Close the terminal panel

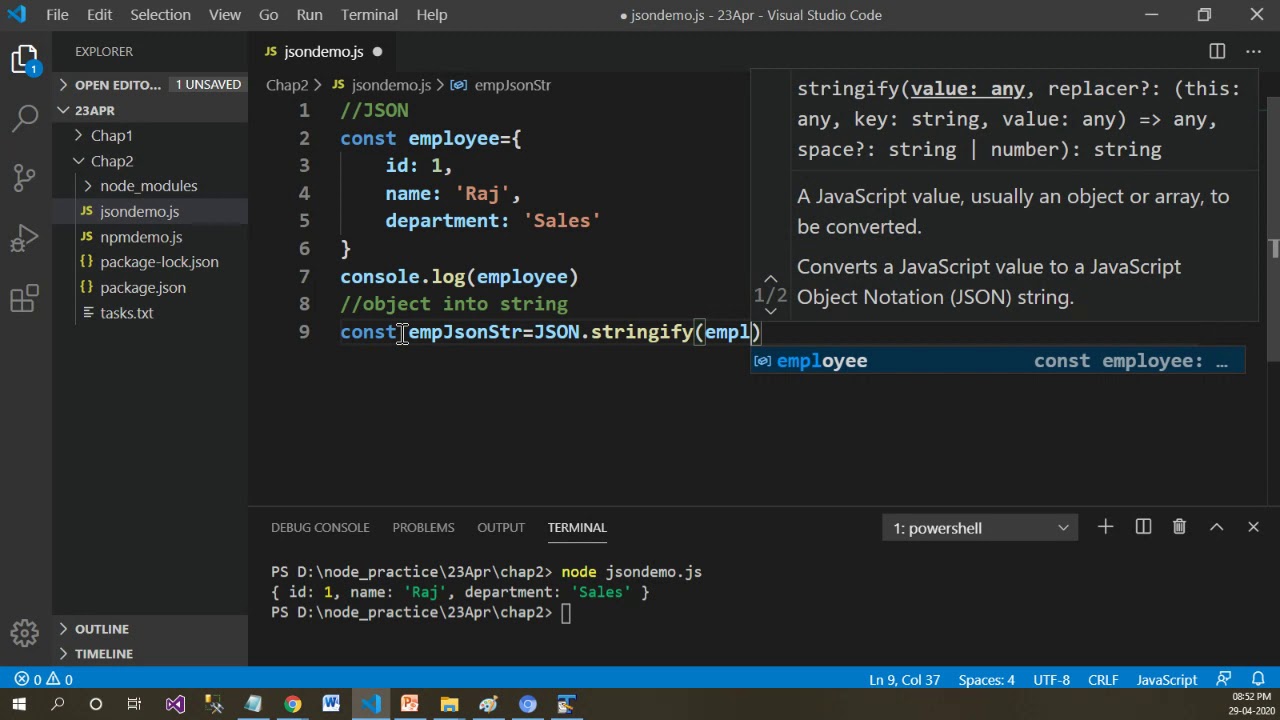[x=1253, y=527]
